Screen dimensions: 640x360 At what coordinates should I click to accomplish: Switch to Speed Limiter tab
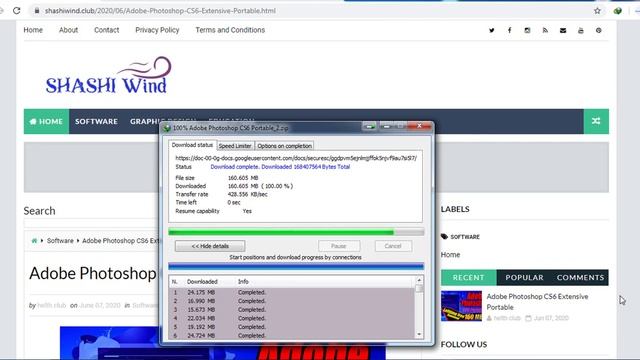235,146
